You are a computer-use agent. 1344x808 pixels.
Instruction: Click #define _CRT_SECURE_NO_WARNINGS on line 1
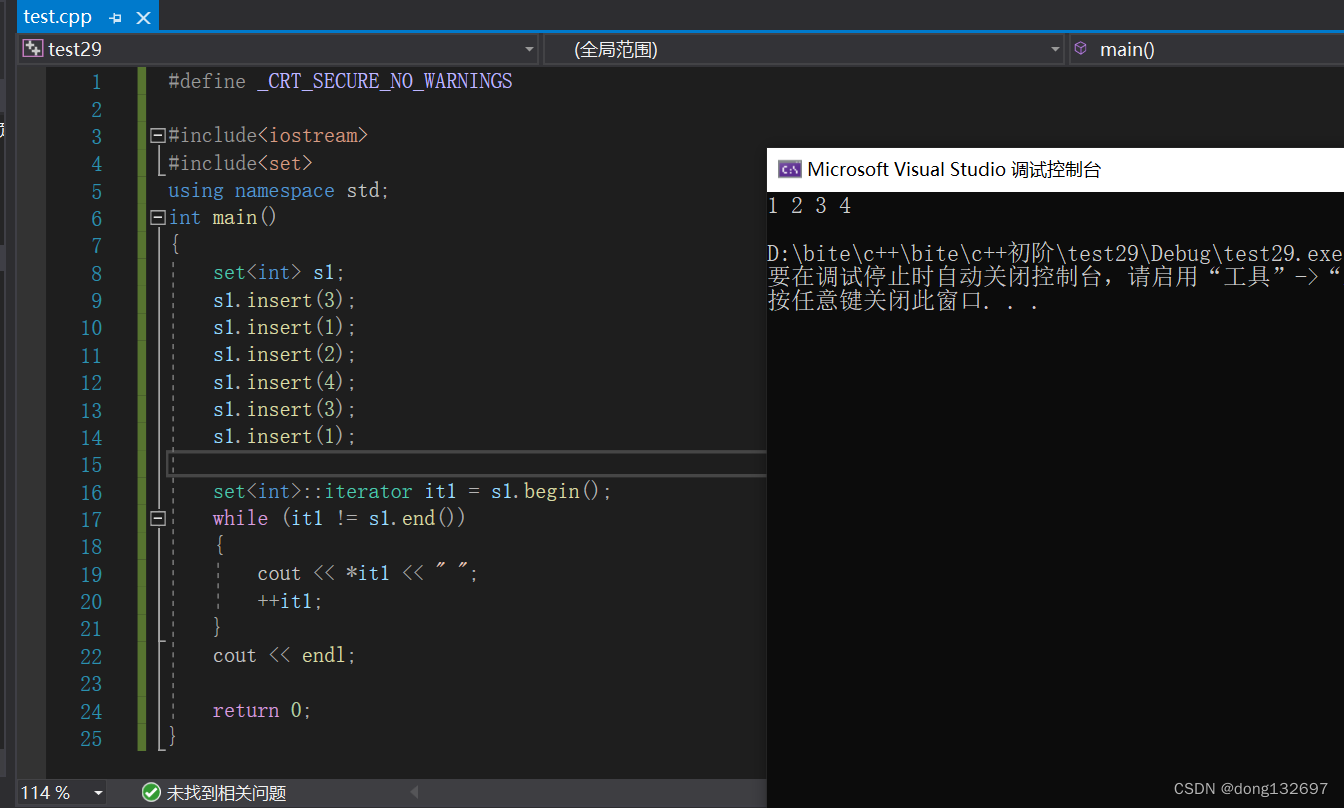tap(340, 81)
